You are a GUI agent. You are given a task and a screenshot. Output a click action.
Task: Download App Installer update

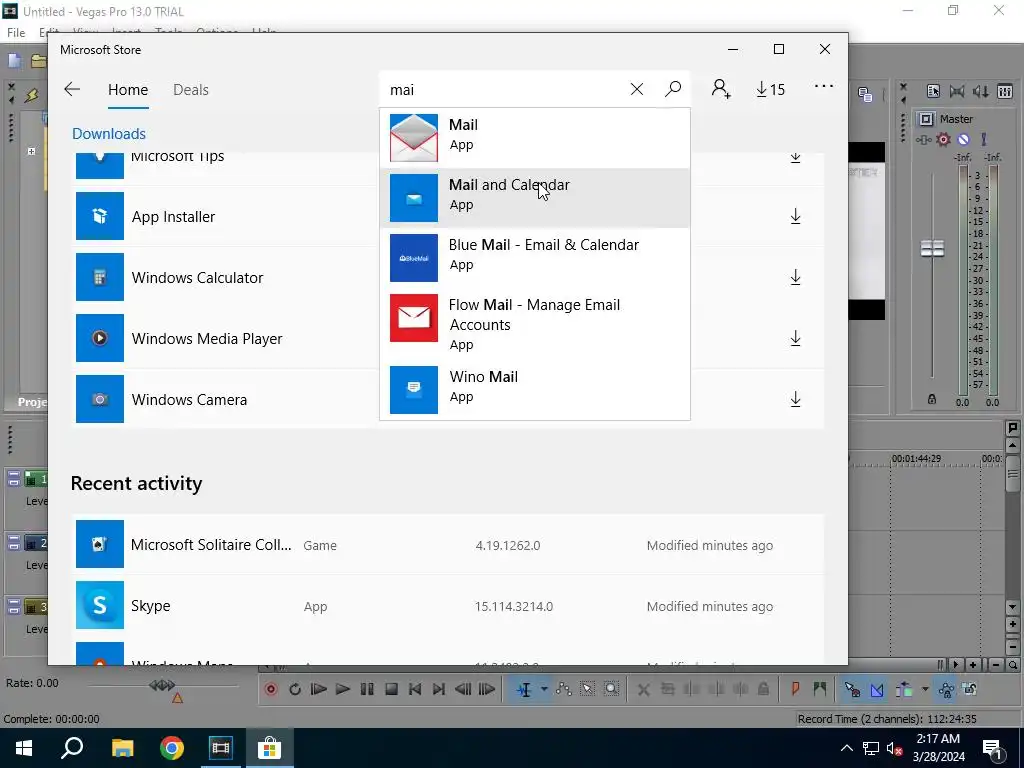point(795,216)
